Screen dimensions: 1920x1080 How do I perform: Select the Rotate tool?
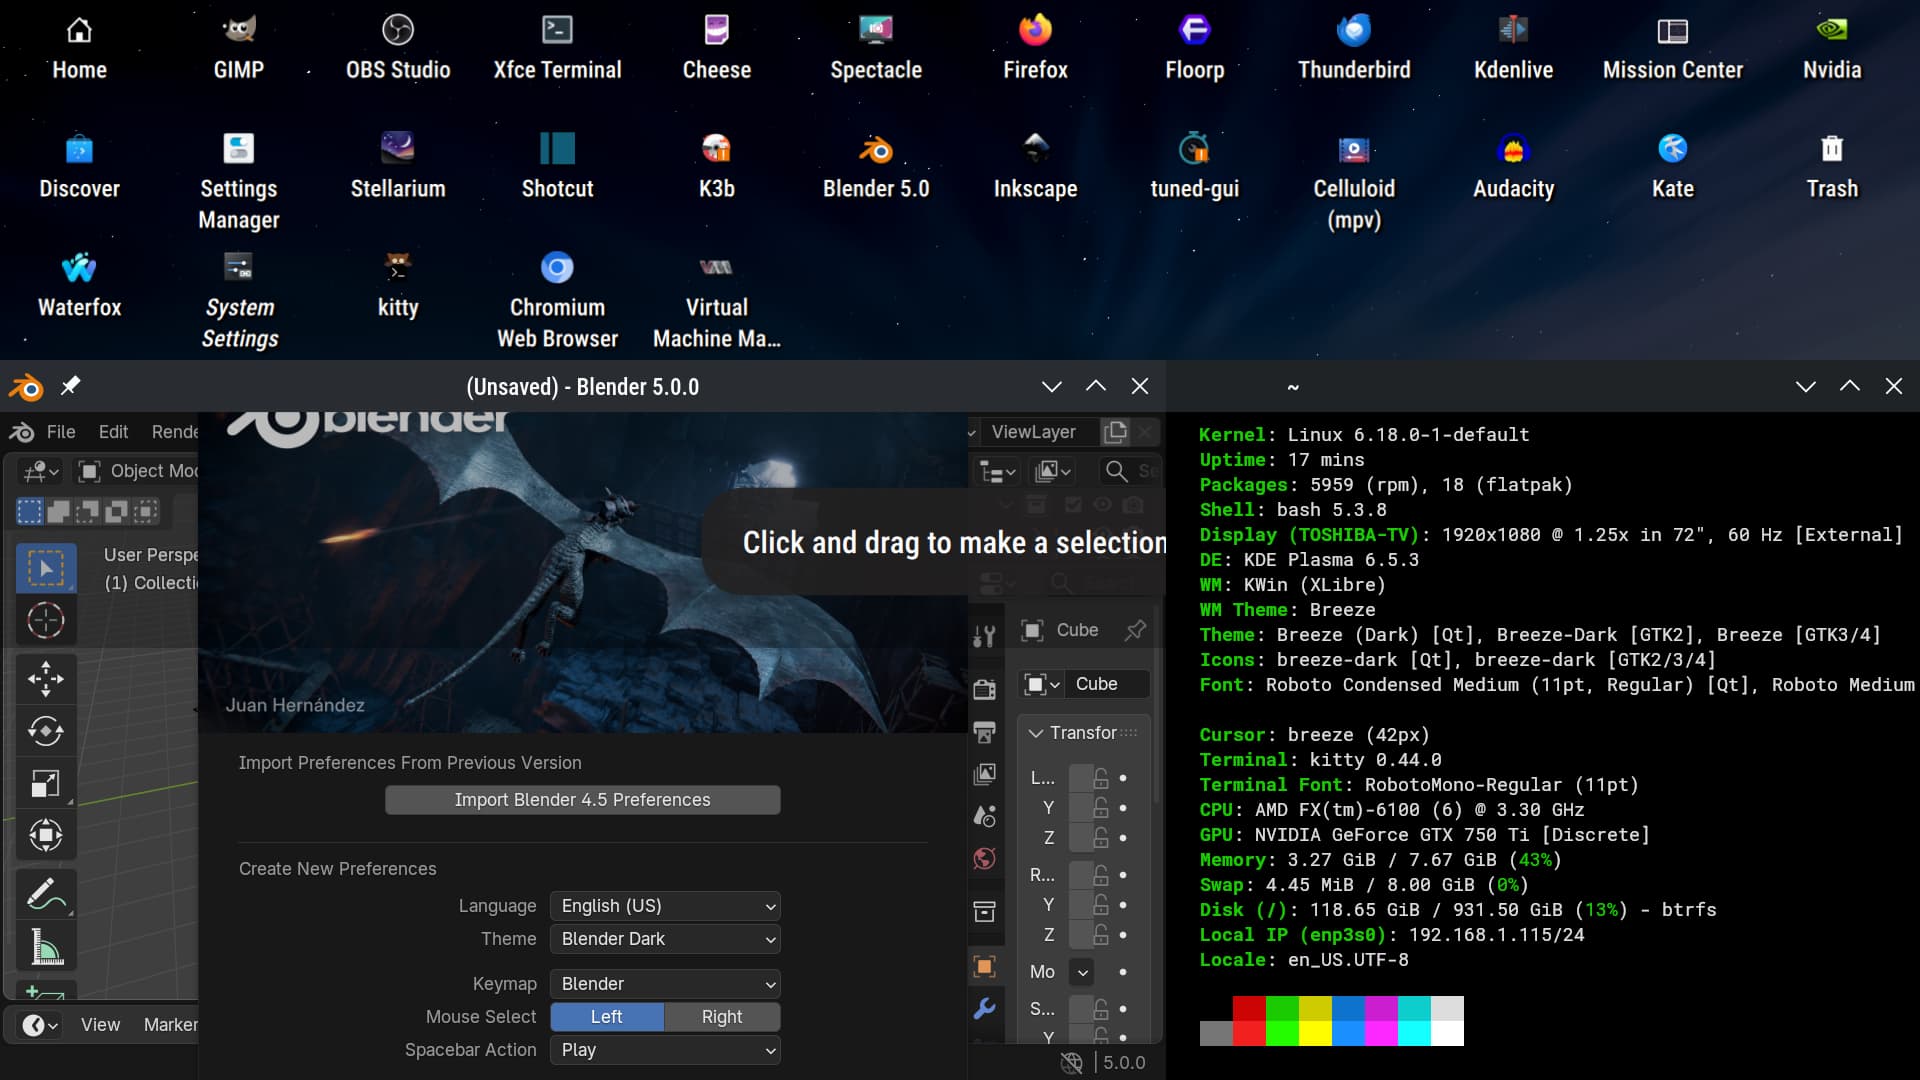(x=45, y=731)
